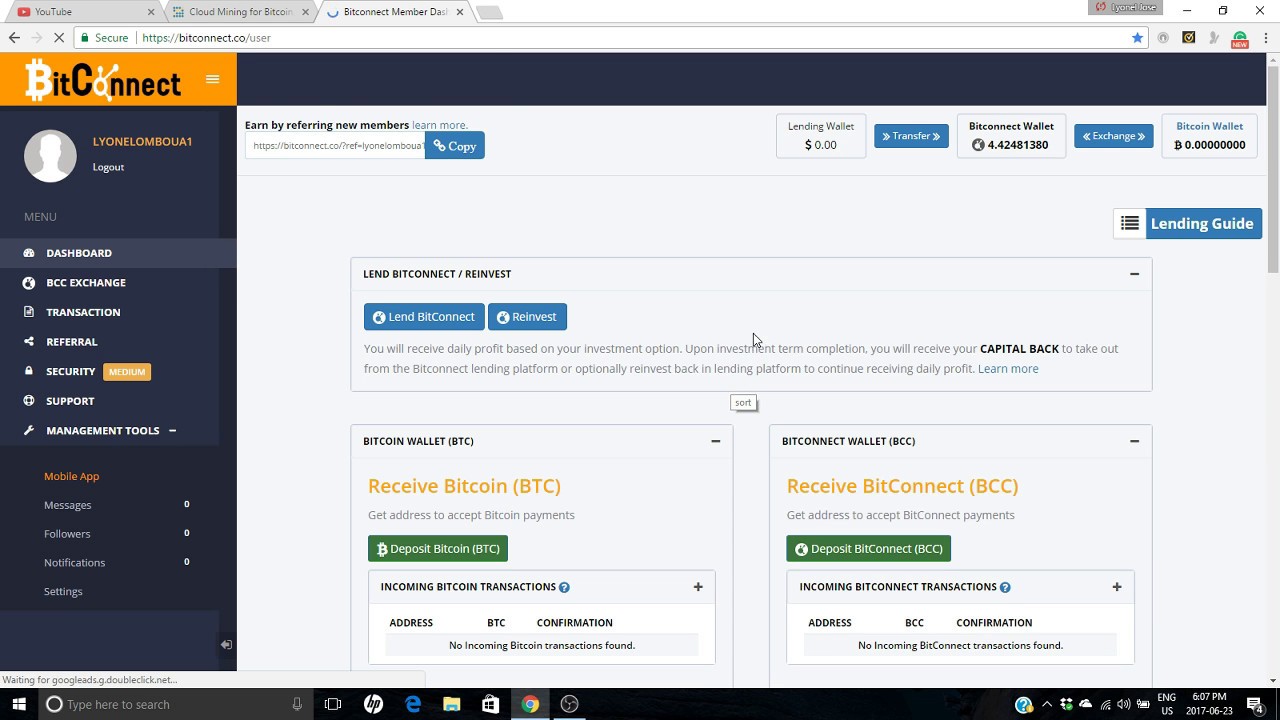Click the Bitcoin Wallet balance box
Screen dimensions: 1280x720
1209,136
